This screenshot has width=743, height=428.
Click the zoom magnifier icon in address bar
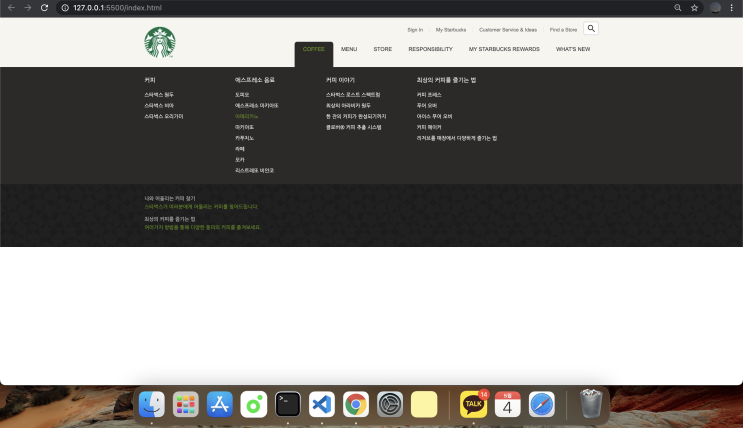click(678, 8)
